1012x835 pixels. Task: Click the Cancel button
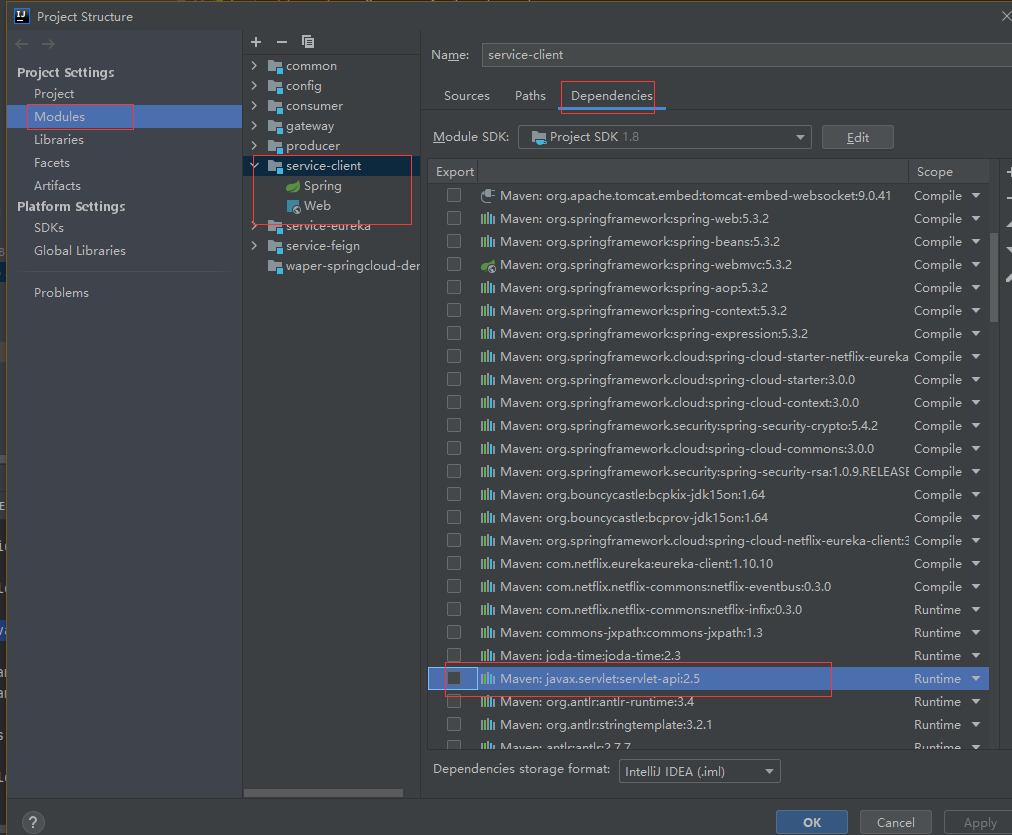tap(895, 823)
